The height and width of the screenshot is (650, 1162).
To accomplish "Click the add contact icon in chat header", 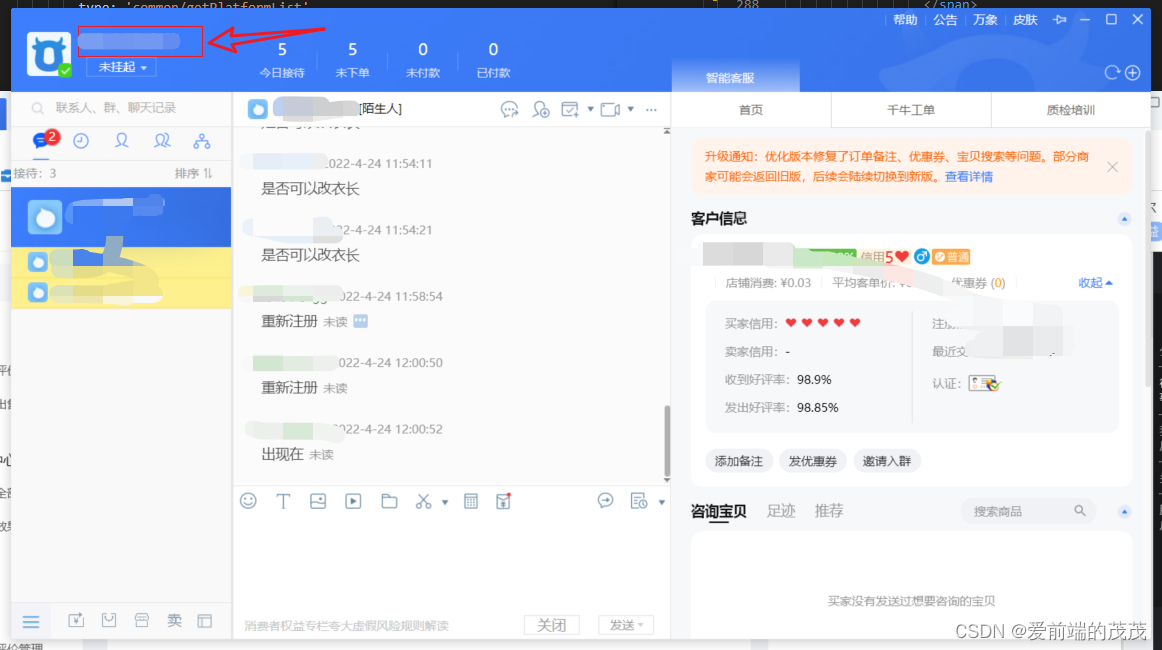I will pyautogui.click(x=541, y=110).
